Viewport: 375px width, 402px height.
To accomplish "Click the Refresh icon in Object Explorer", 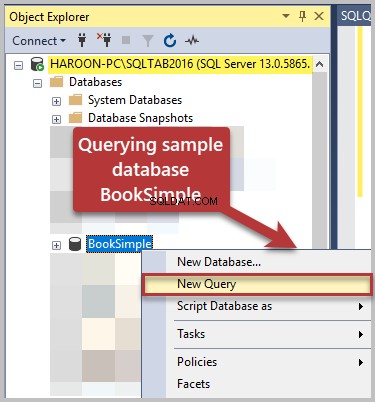I will click(170, 41).
